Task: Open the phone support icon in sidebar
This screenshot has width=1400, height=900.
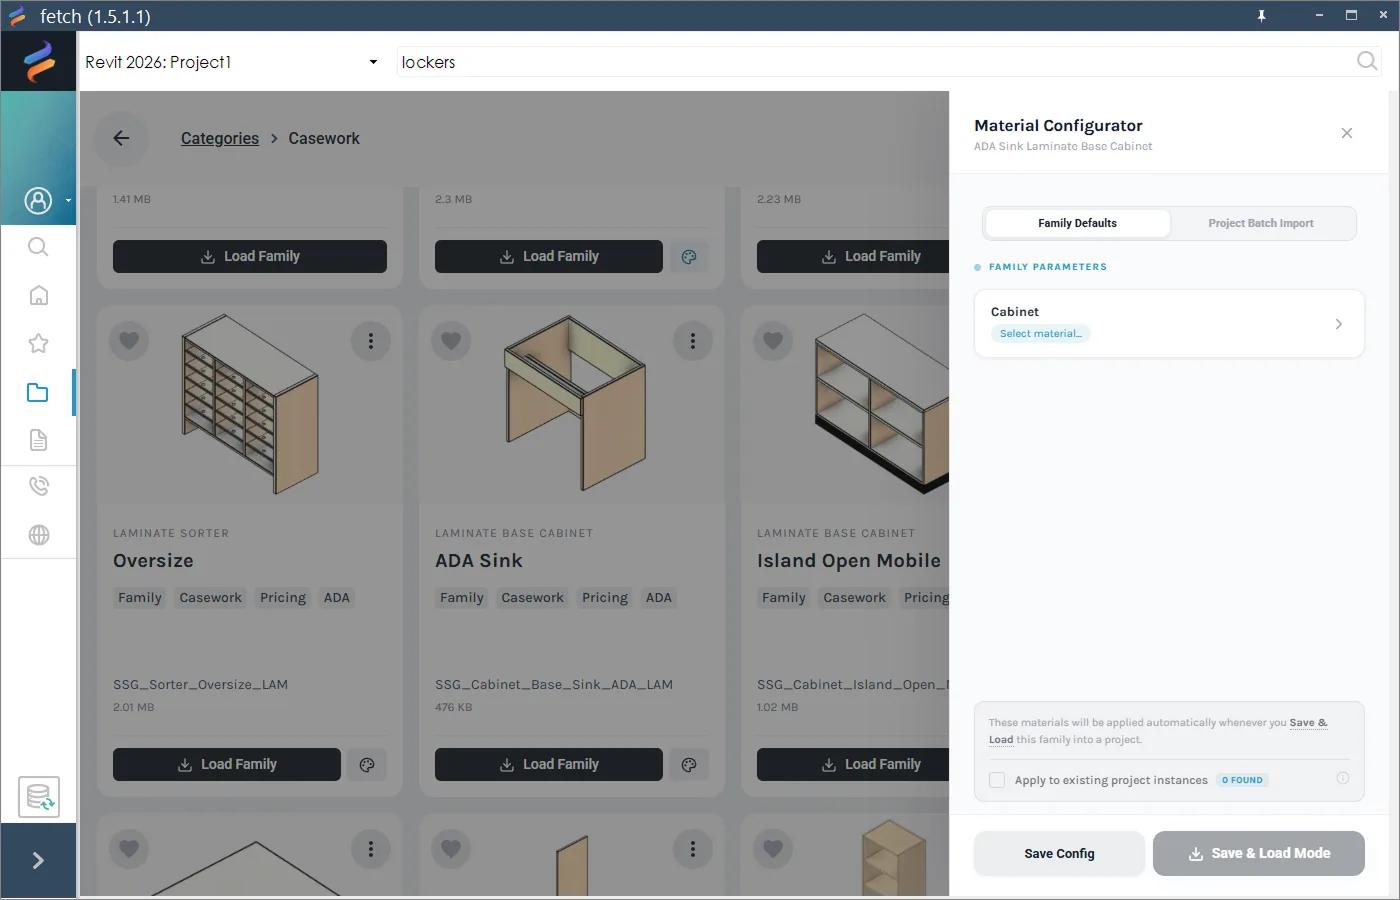Action: click(38, 486)
